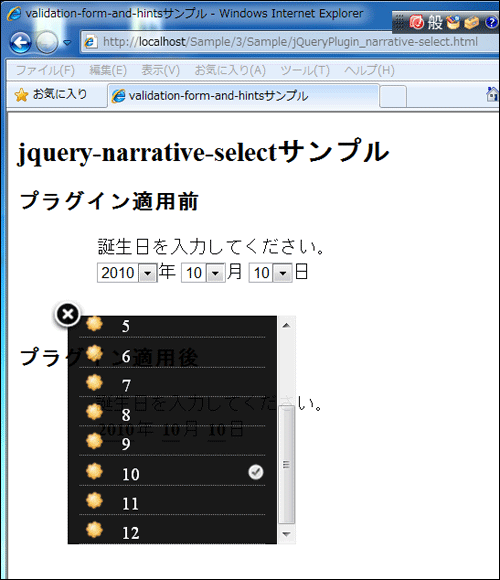Open the 編集(E) menu
This screenshot has width=500, height=580.
coord(108,70)
